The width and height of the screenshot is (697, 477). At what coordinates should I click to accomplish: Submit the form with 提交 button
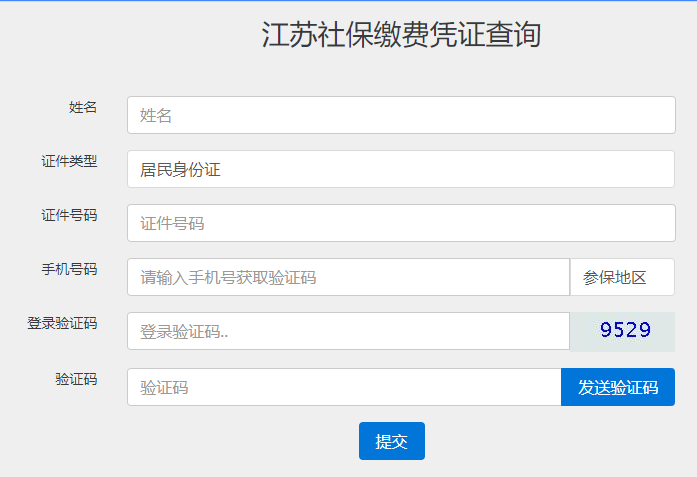pyautogui.click(x=391, y=441)
